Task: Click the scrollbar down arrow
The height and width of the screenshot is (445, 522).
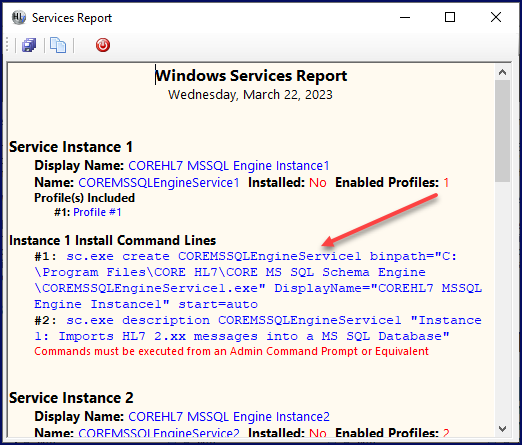Action: [503, 429]
